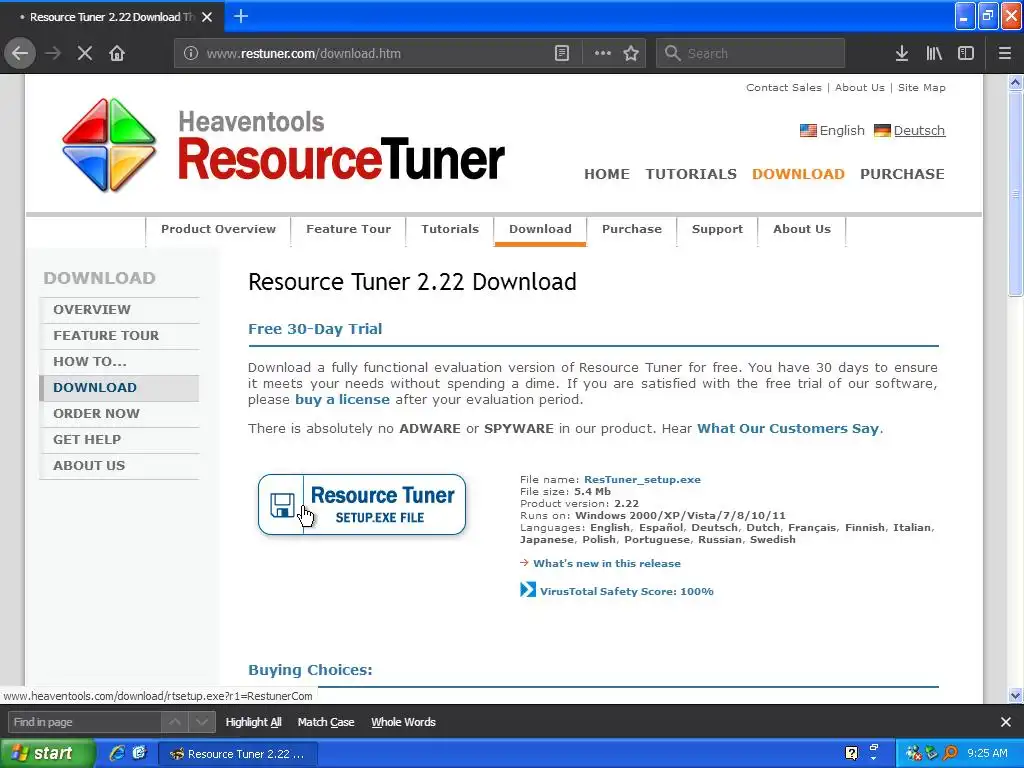Click the Contact Sales link
The height and width of the screenshot is (768, 1024).
pyautogui.click(x=784, y=88)
